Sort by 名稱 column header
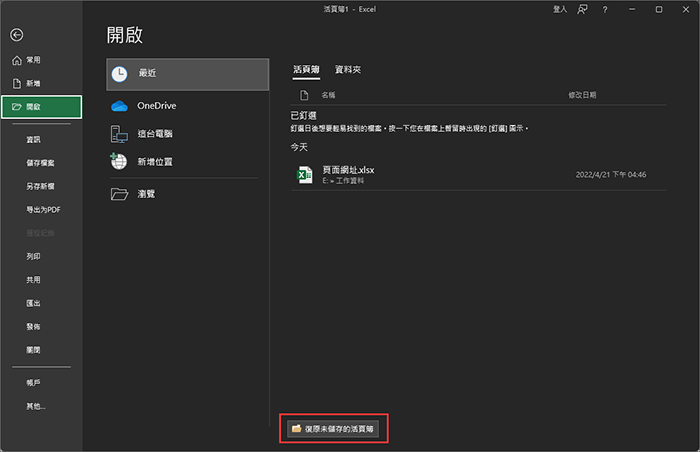700x452 pixels. click(x=328, y=95)
